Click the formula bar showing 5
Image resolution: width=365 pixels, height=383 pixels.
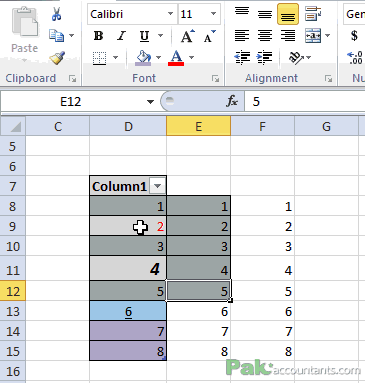coord(305,101)
